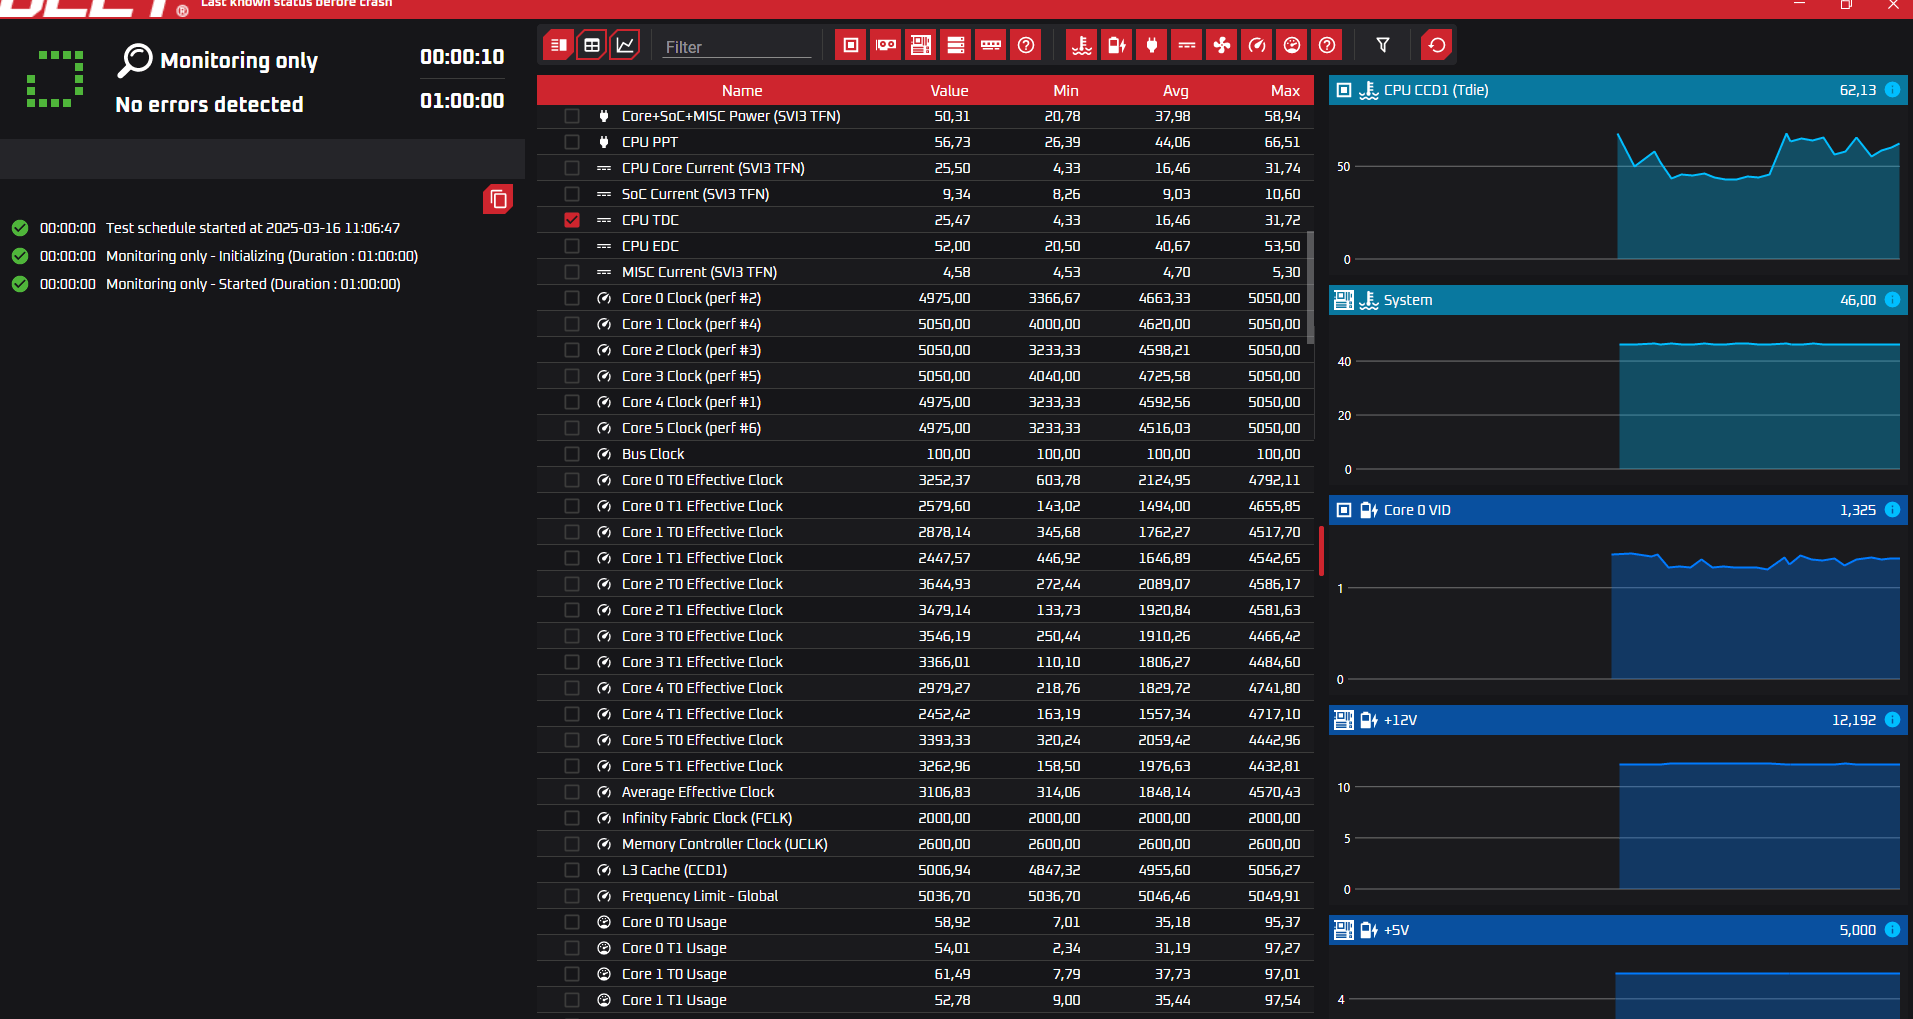Check the SoC Current (SVI3 TFN) checkbox
The height and width of the screenshot is (1019, 1913).
[572, 194]
